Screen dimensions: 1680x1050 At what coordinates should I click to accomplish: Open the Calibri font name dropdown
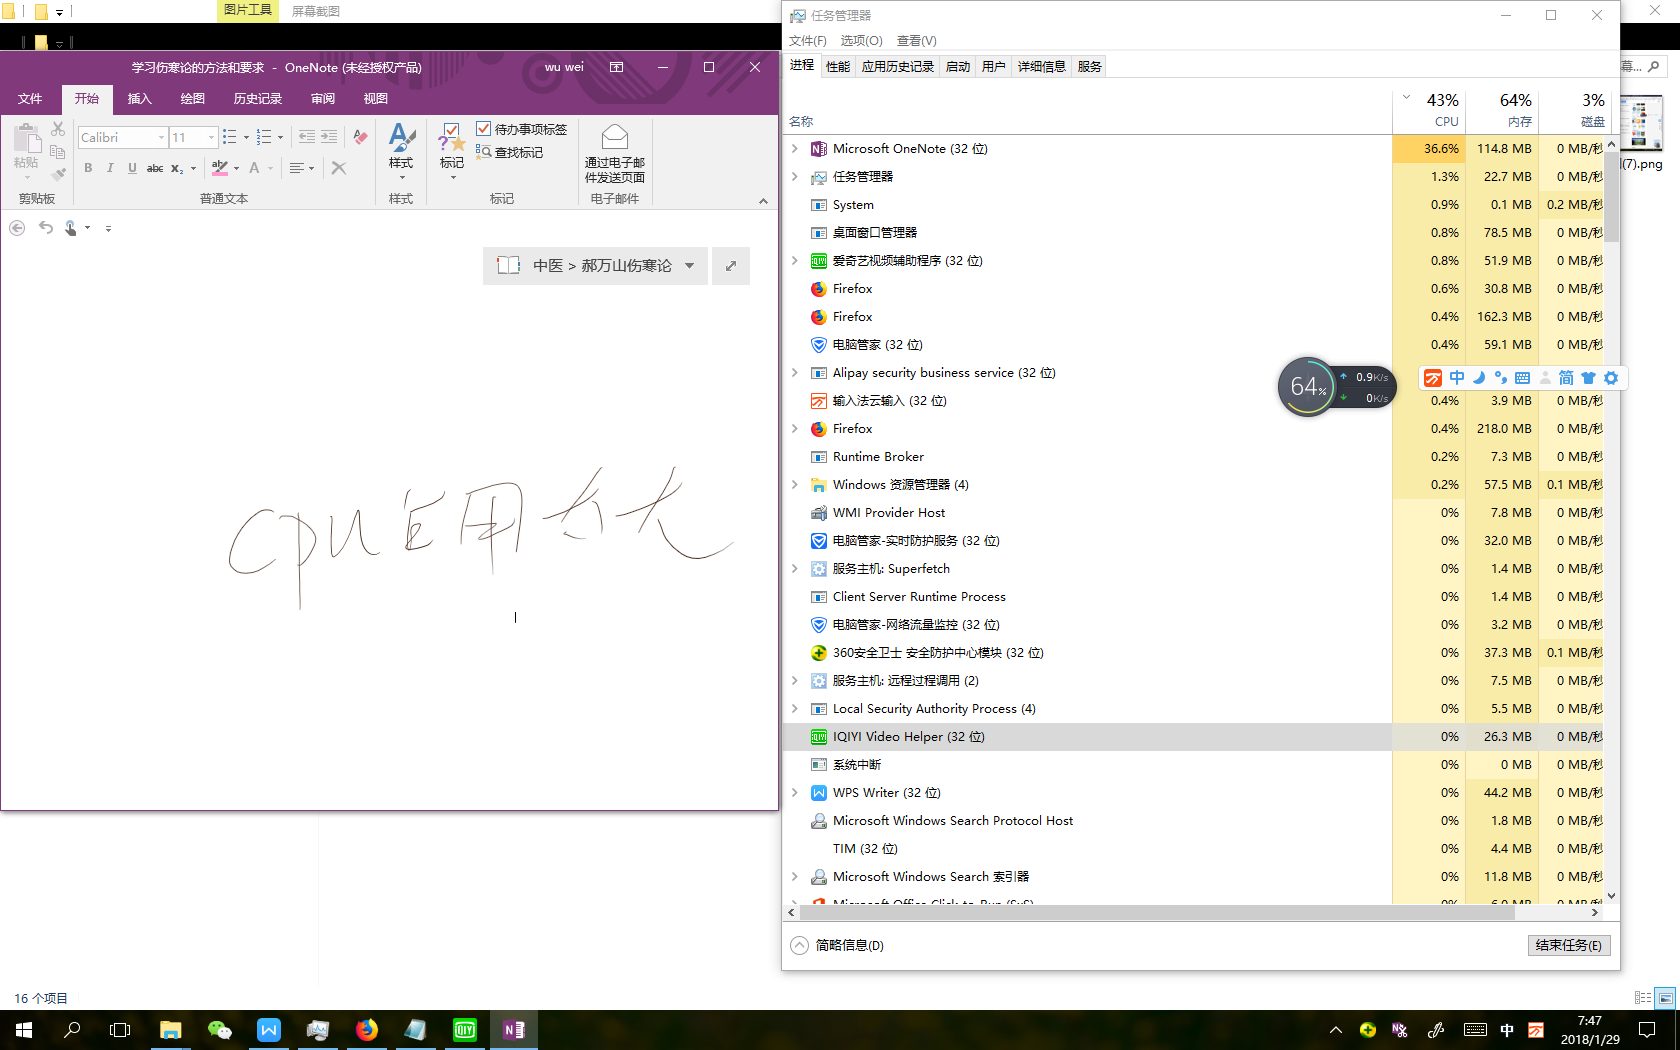pyautogui.click(x=161, y=137)
